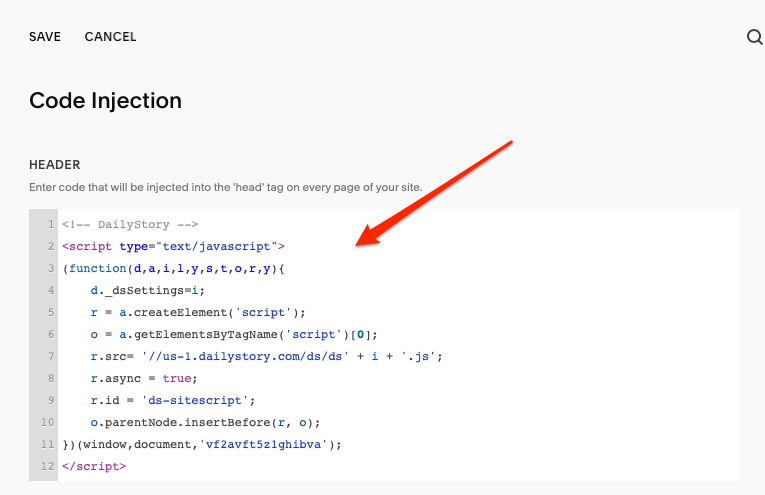Click the HEADER section label
765x495 pixels.
(55, 165)
